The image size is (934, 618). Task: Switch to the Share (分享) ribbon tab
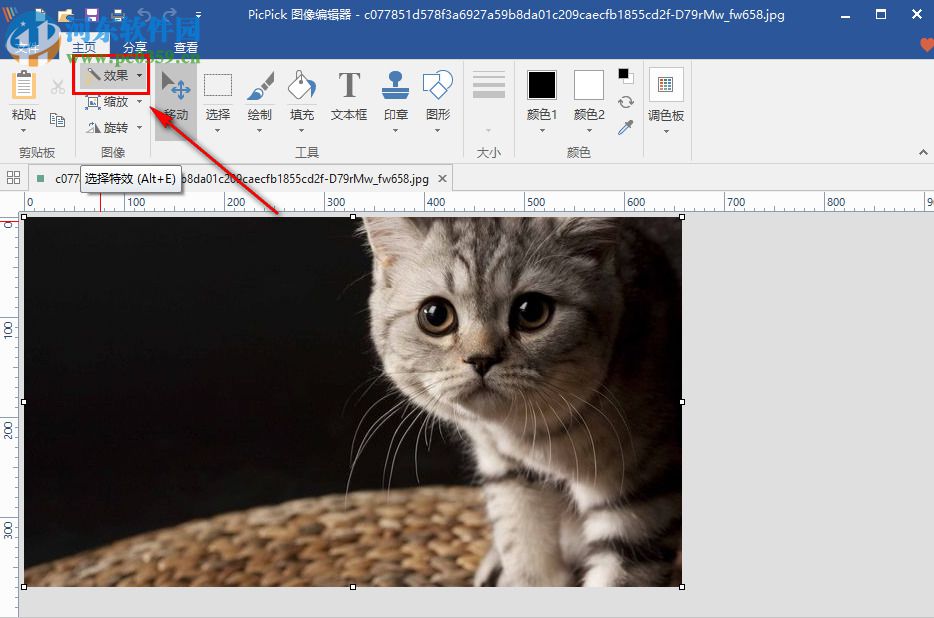tap(134, 47)
